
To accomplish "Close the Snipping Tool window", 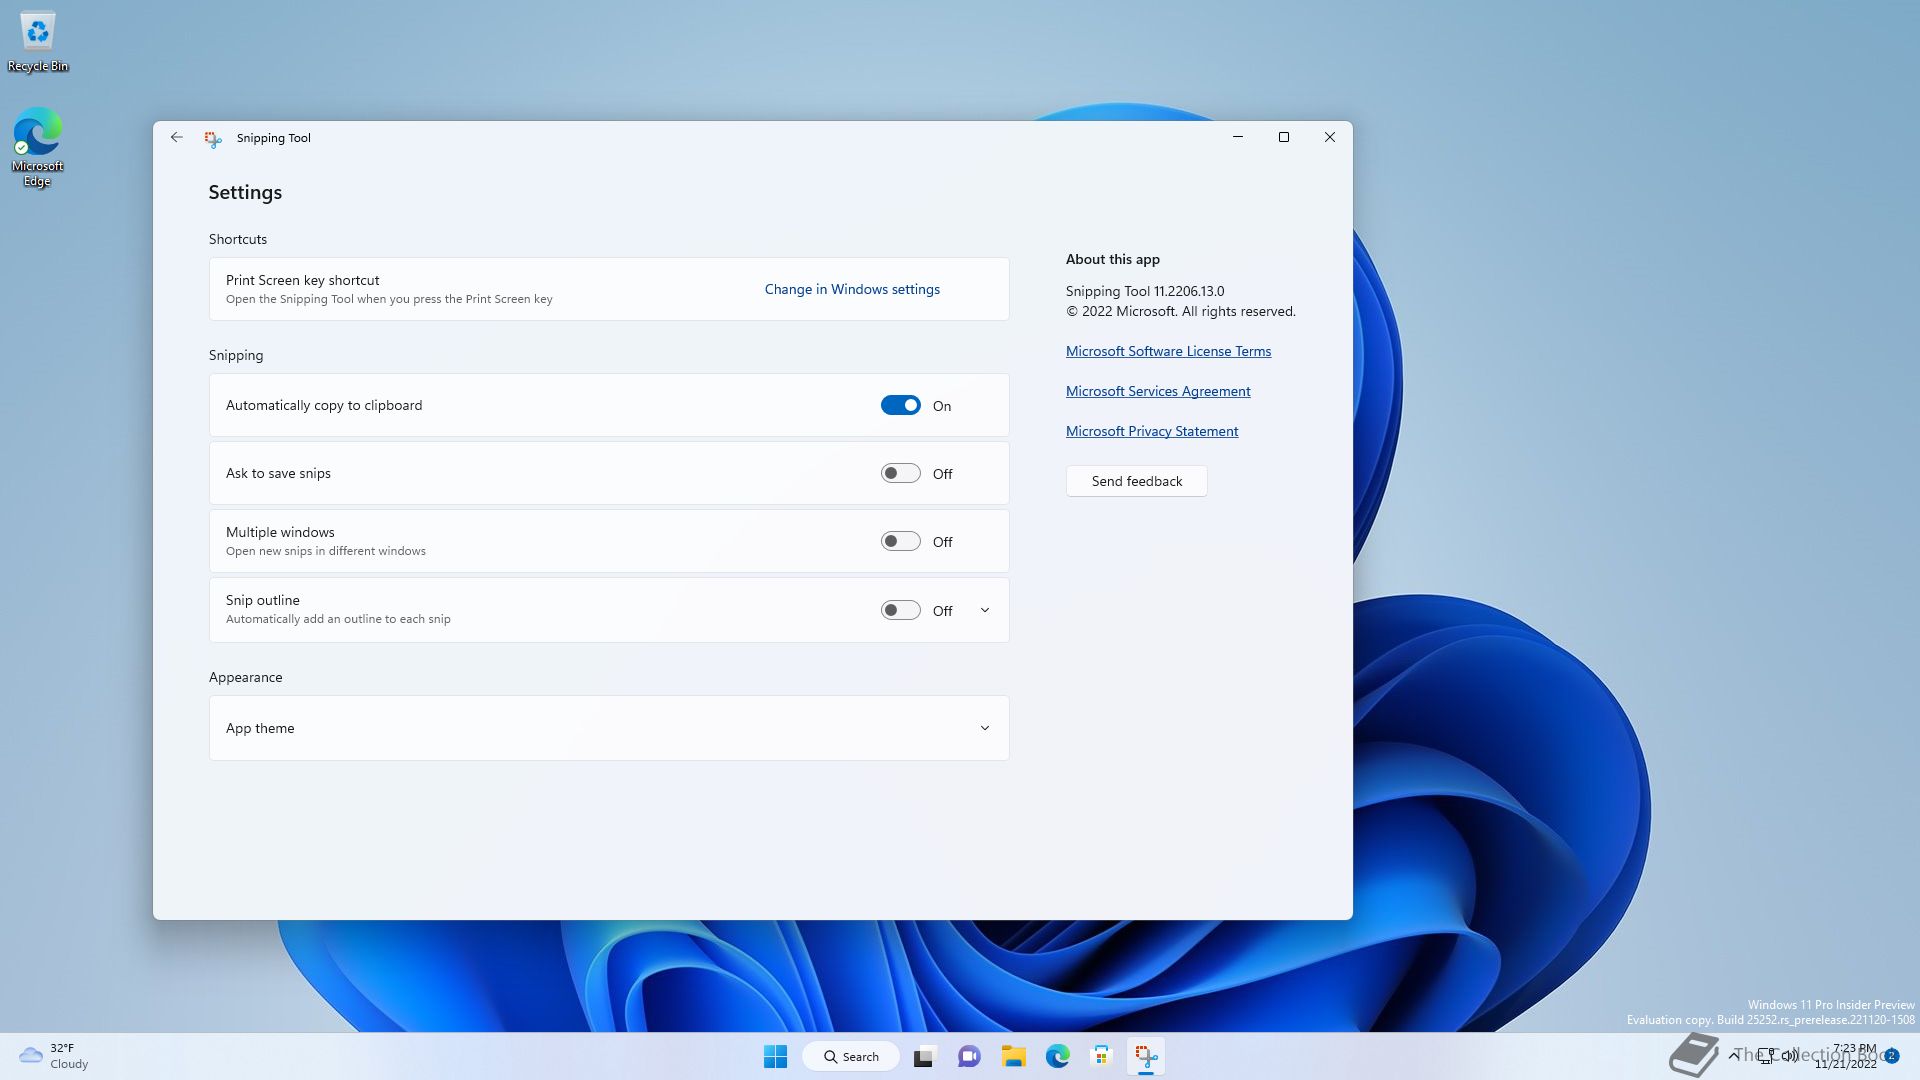I will [1330, 137].
